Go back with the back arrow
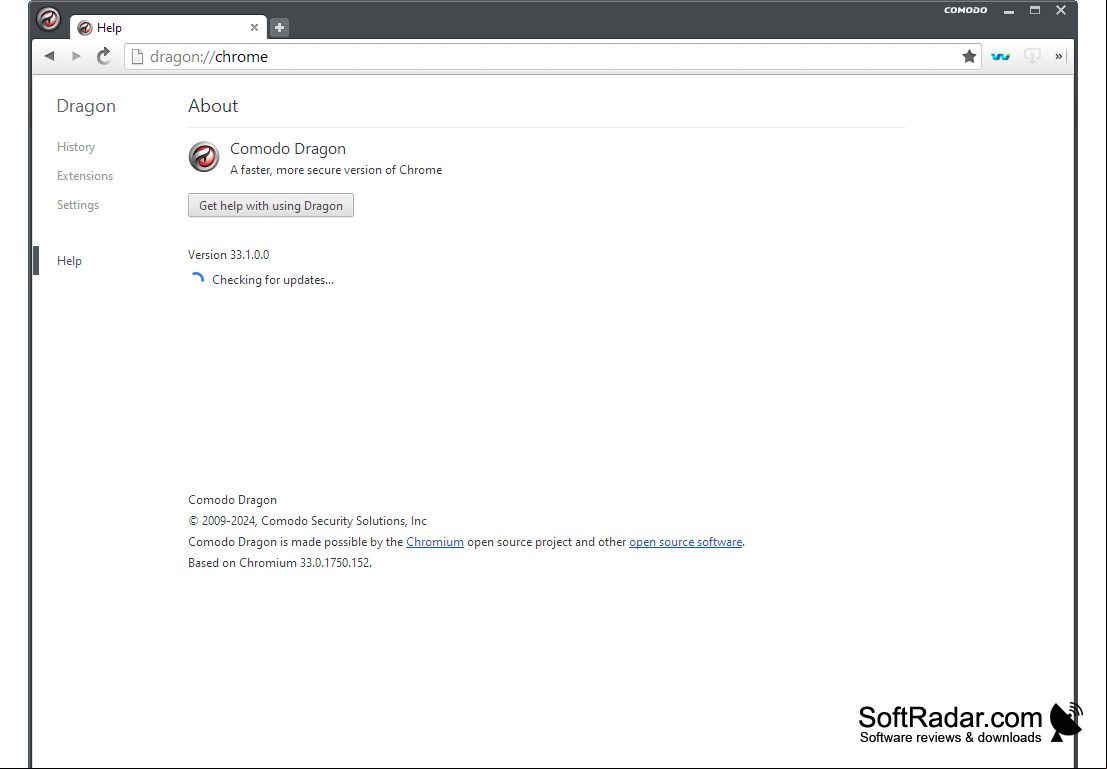 tap(49, 56)
